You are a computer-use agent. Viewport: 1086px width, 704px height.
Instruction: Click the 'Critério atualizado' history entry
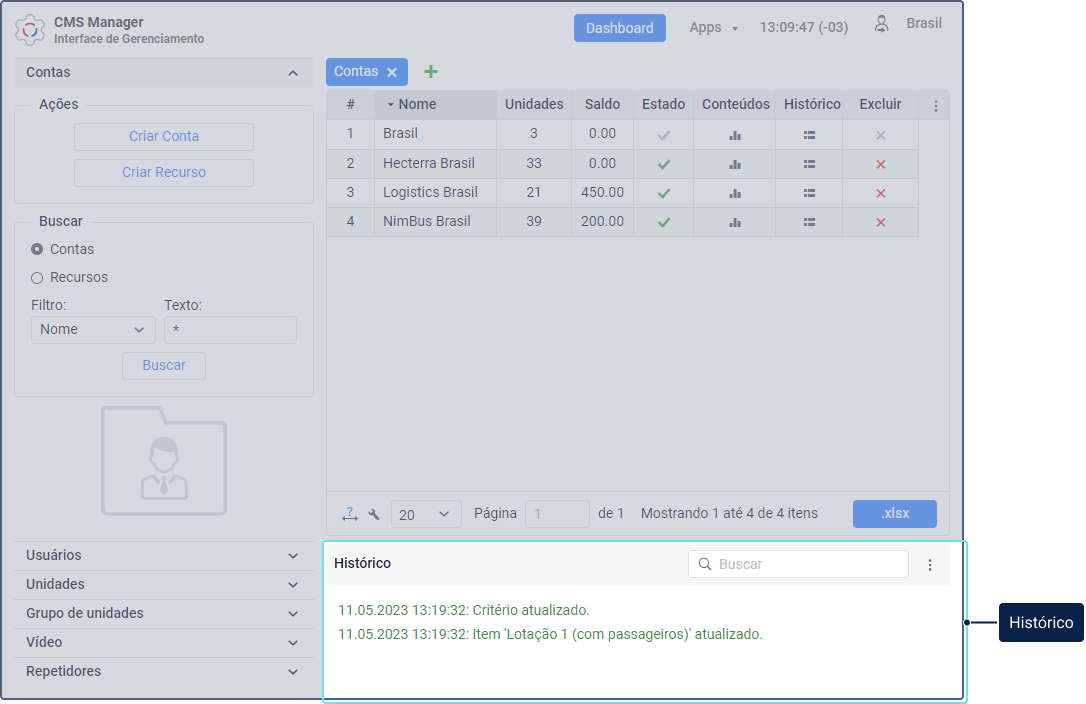[x=463, y=610]
